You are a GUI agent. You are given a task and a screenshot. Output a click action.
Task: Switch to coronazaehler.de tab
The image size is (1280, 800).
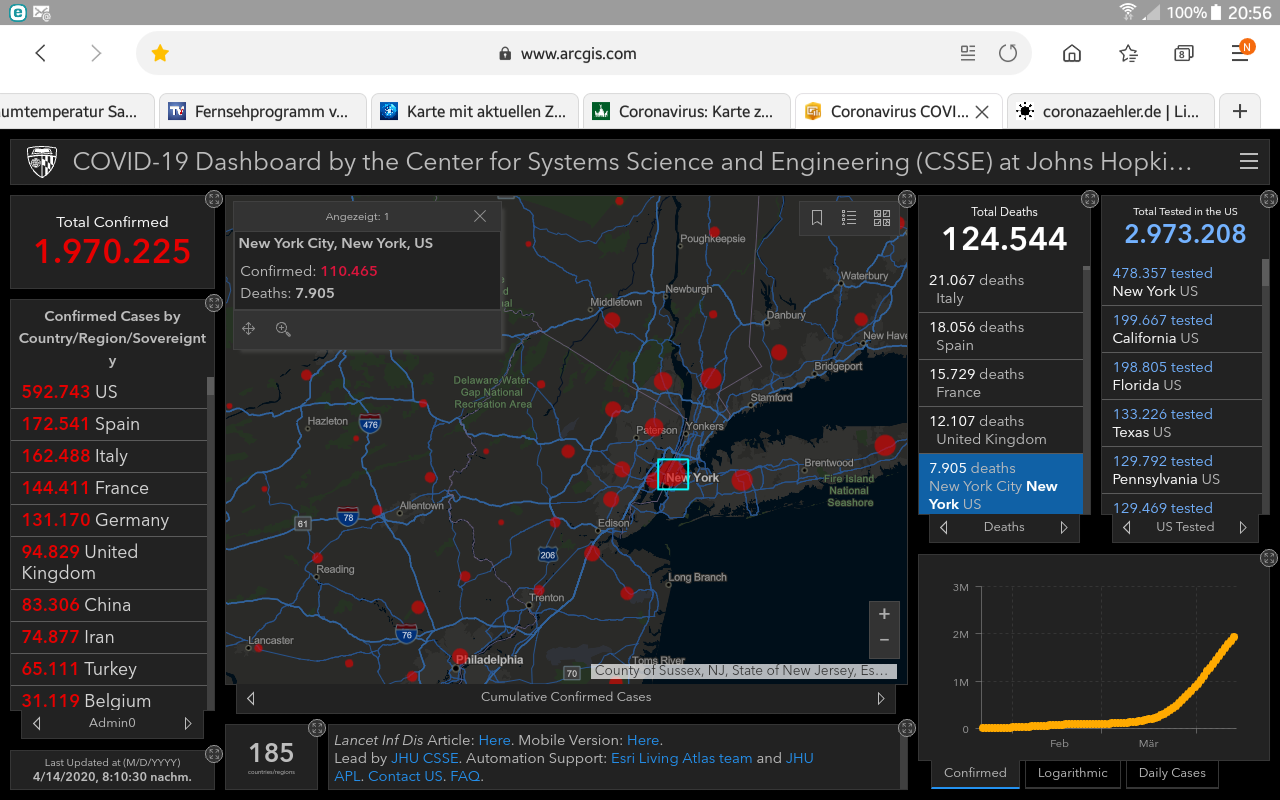click(1110, 112)
